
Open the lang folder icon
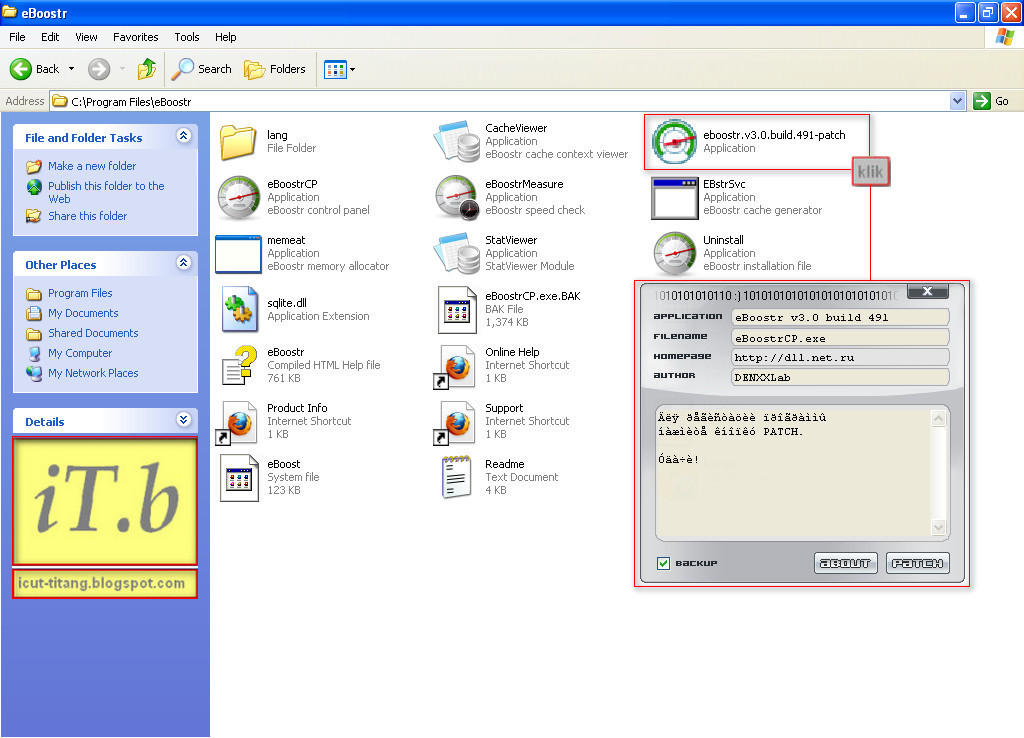pos(238,141)
